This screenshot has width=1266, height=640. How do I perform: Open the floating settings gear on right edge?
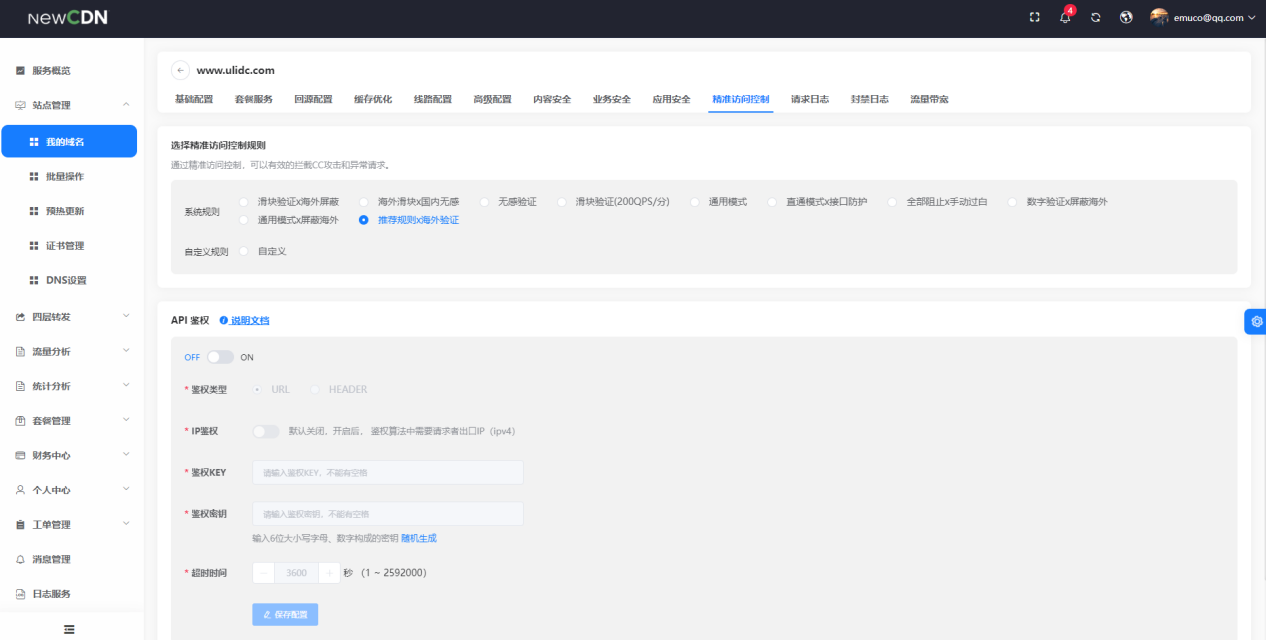(x=1256, y=321)
